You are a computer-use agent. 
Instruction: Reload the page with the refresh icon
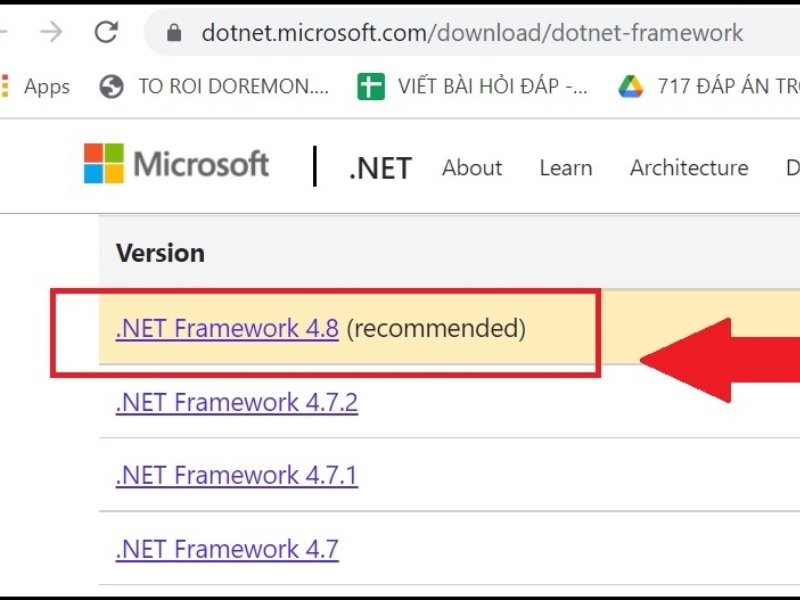[x=106, y=33]
